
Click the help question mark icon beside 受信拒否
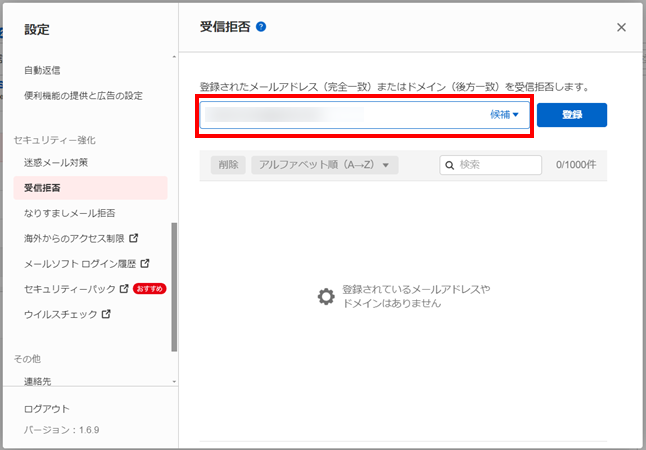261,27
